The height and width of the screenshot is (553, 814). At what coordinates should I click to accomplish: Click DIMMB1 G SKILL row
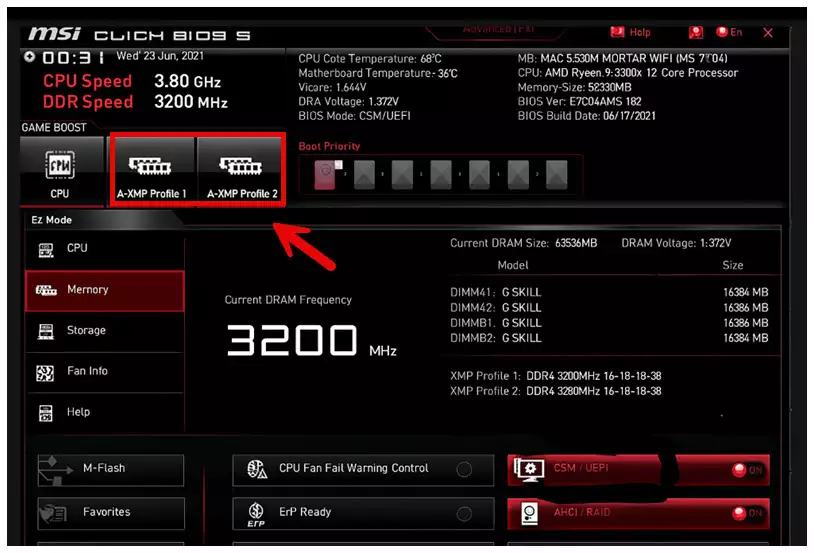(x=609, y=323)
